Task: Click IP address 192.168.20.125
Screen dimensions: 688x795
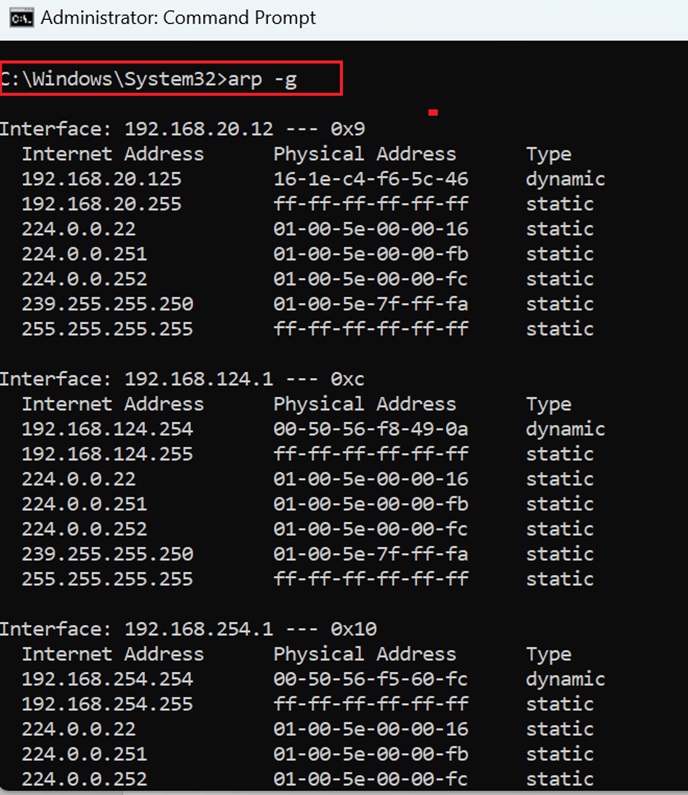Action: [101, 179]
